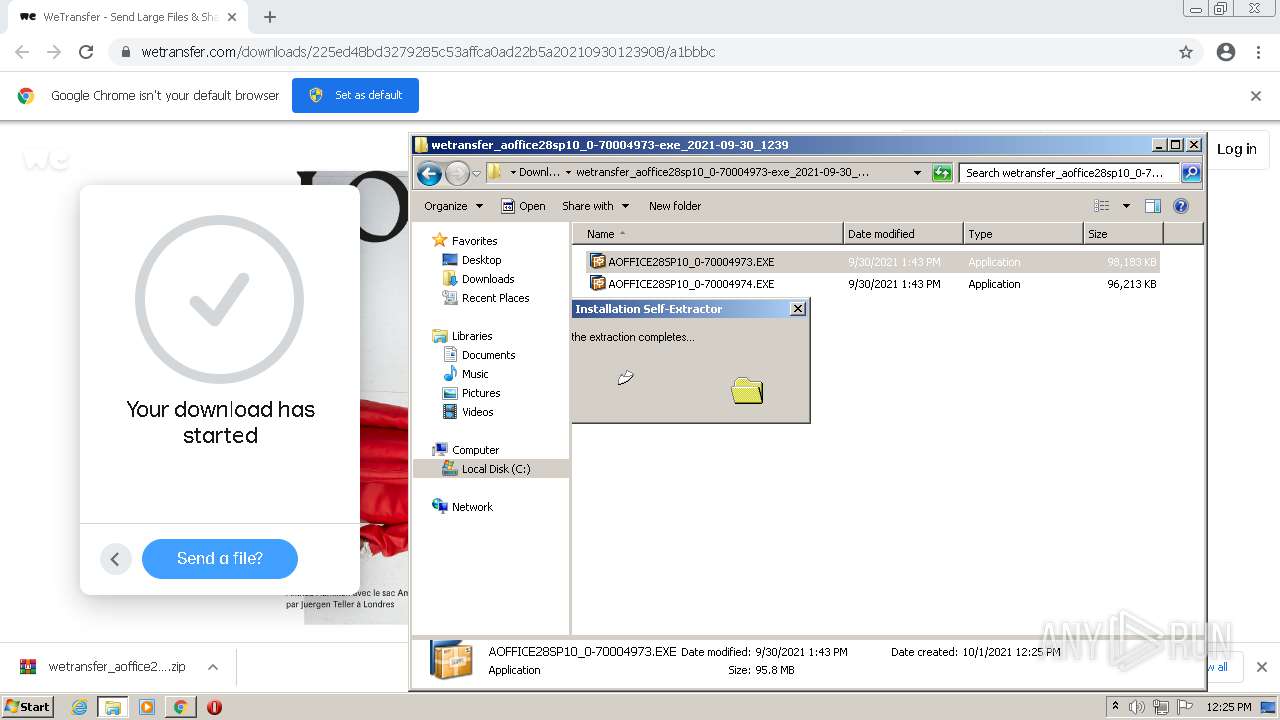
Task: Click network tray icon
Action: [x=1161, y=707]
